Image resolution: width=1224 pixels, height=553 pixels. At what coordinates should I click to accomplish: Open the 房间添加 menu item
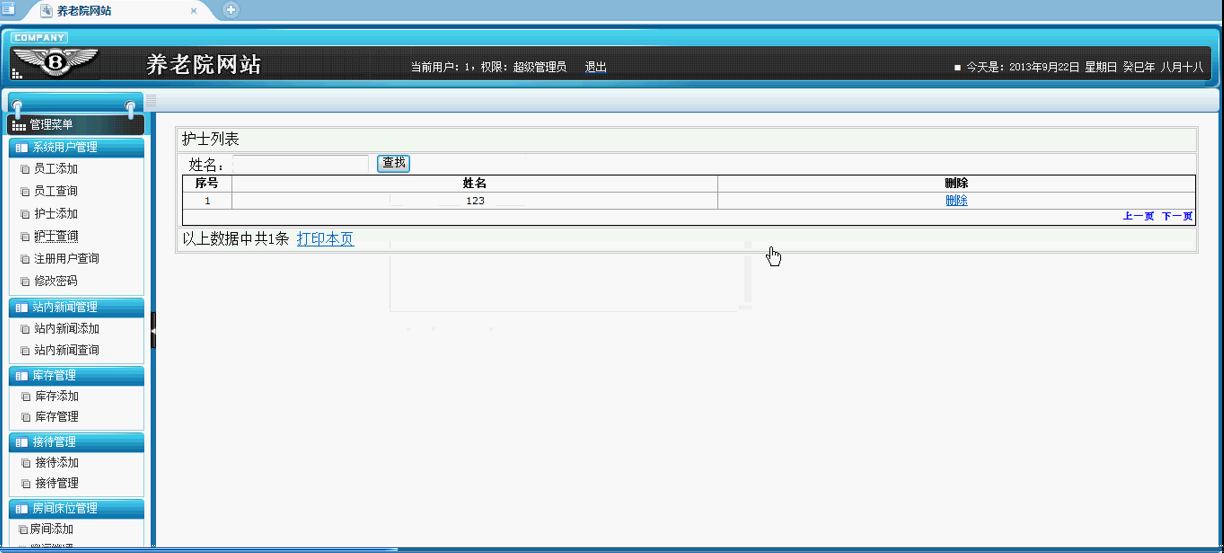point(51,530)
